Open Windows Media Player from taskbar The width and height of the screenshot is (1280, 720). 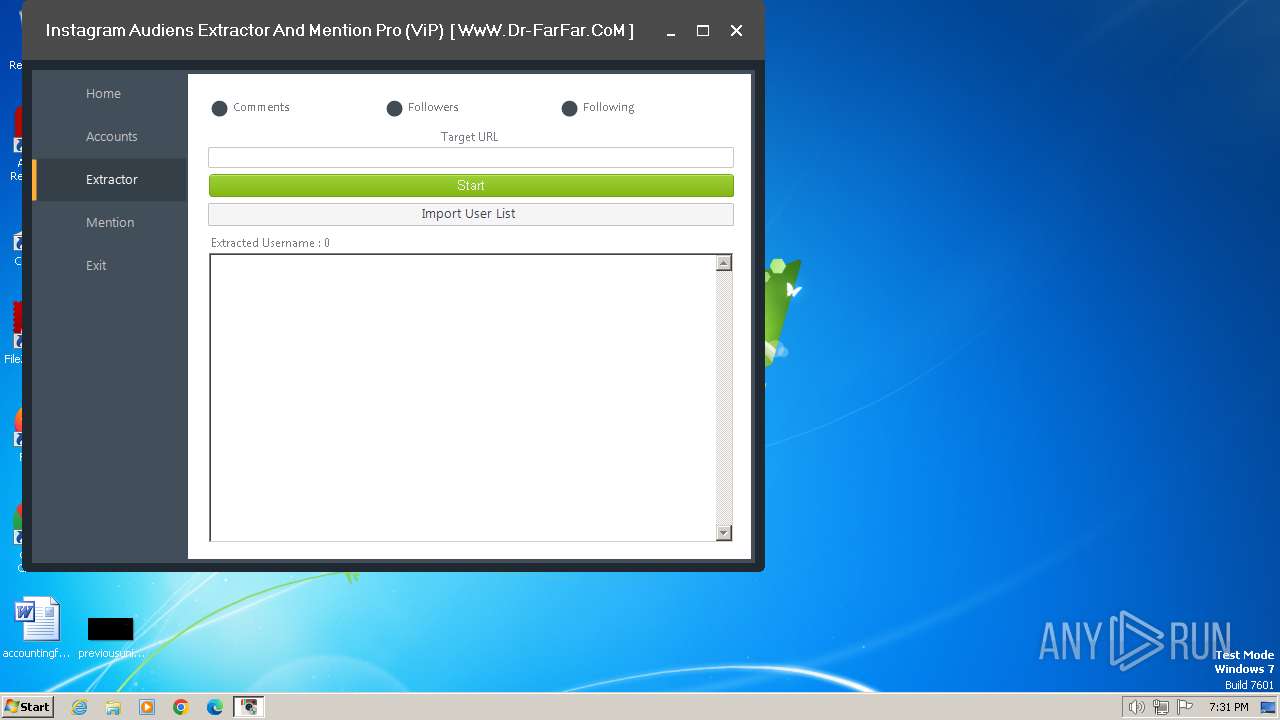(147, 707)
